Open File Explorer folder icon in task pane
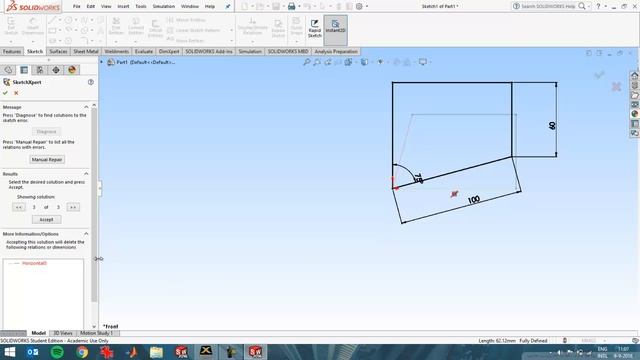The width and height of the screenshot is (640, 360). [x=634, y=95]
